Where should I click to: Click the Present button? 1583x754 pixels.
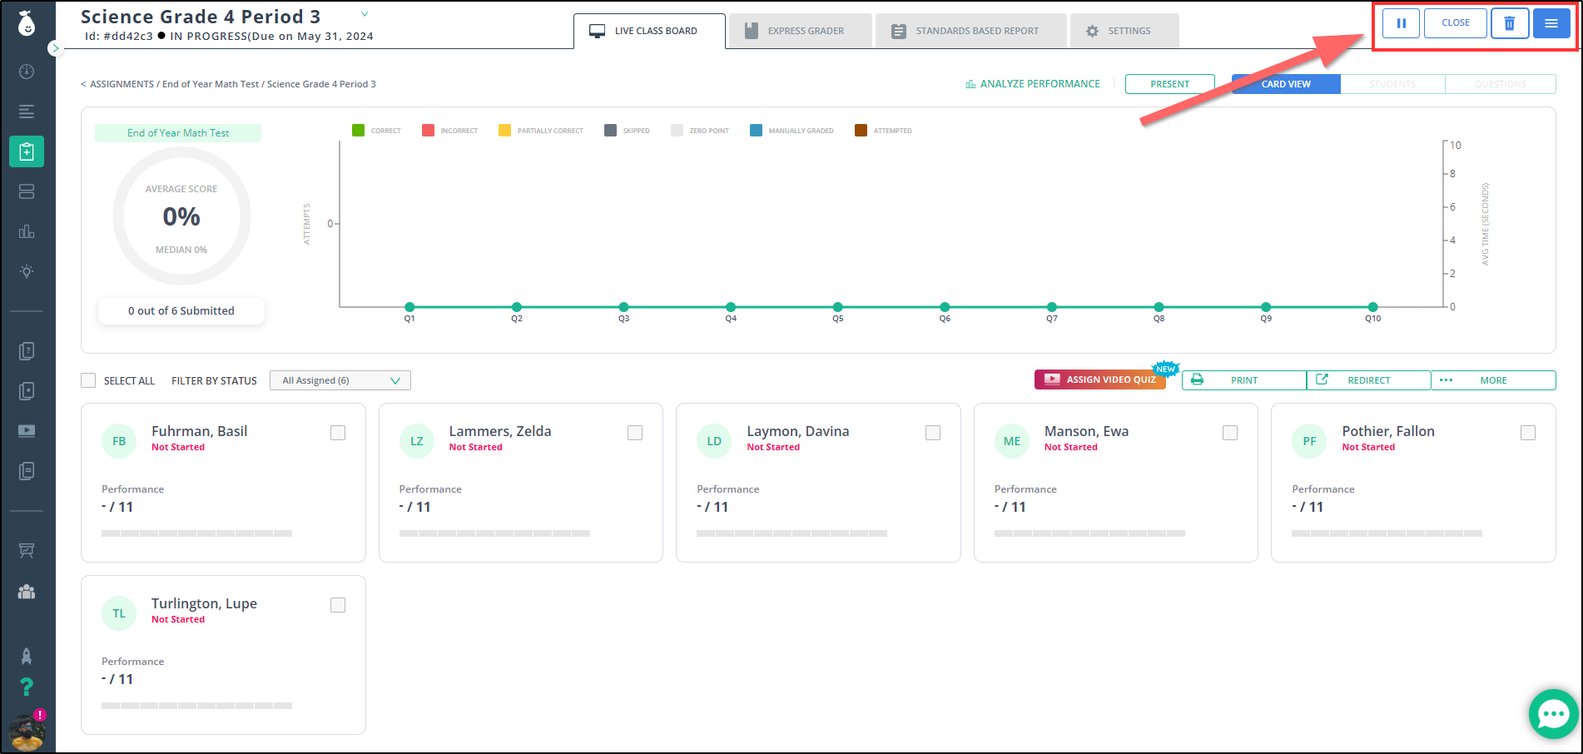(x=1170, y=84)
